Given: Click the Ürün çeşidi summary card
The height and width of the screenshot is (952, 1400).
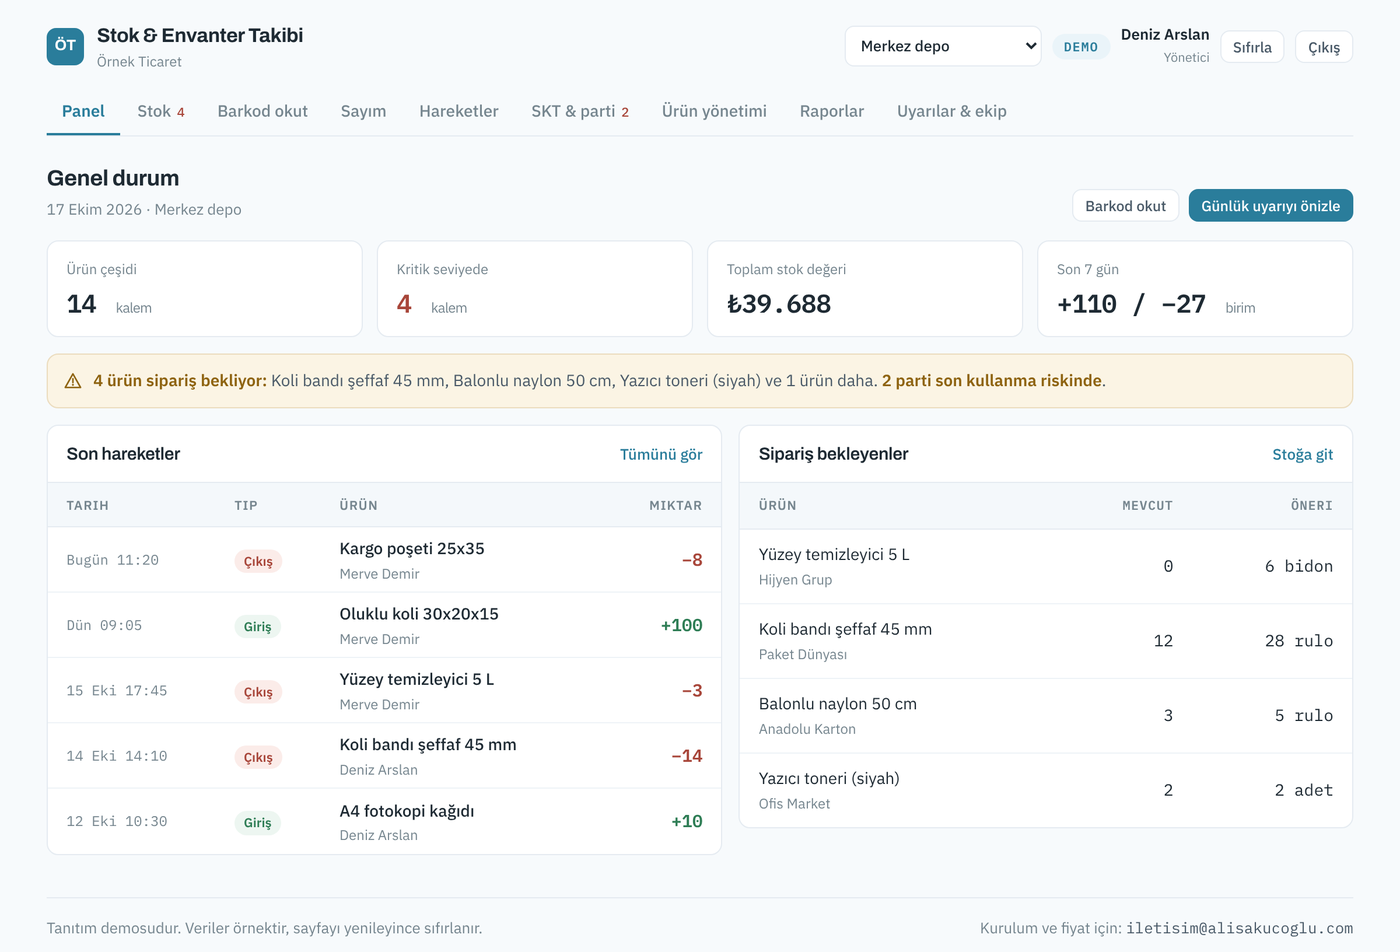Looking at the screenshot, I should point(205,289).
